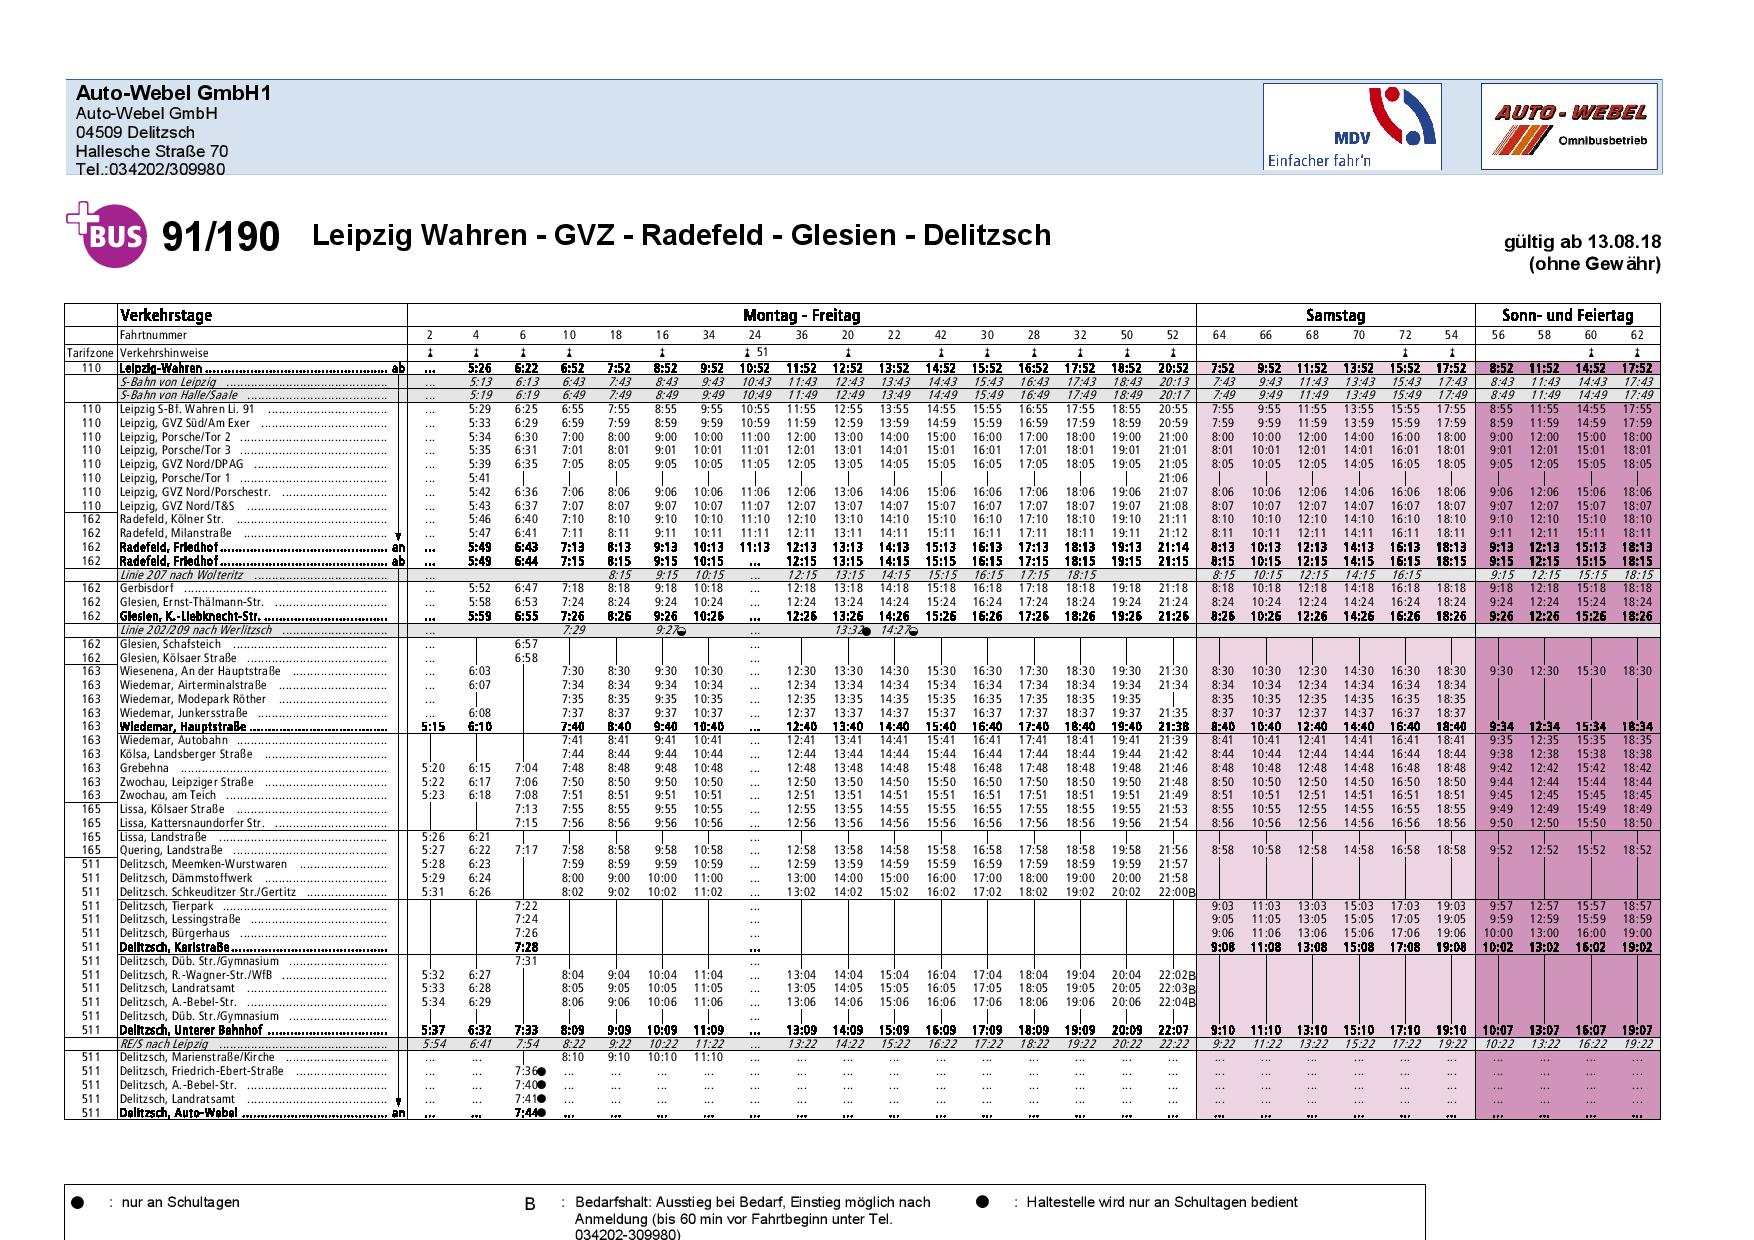Image resolution: width=1754 pixels, height=1240 pixels.
Task: Select the 'Samstag' column header
Action: pos(1335,315)
